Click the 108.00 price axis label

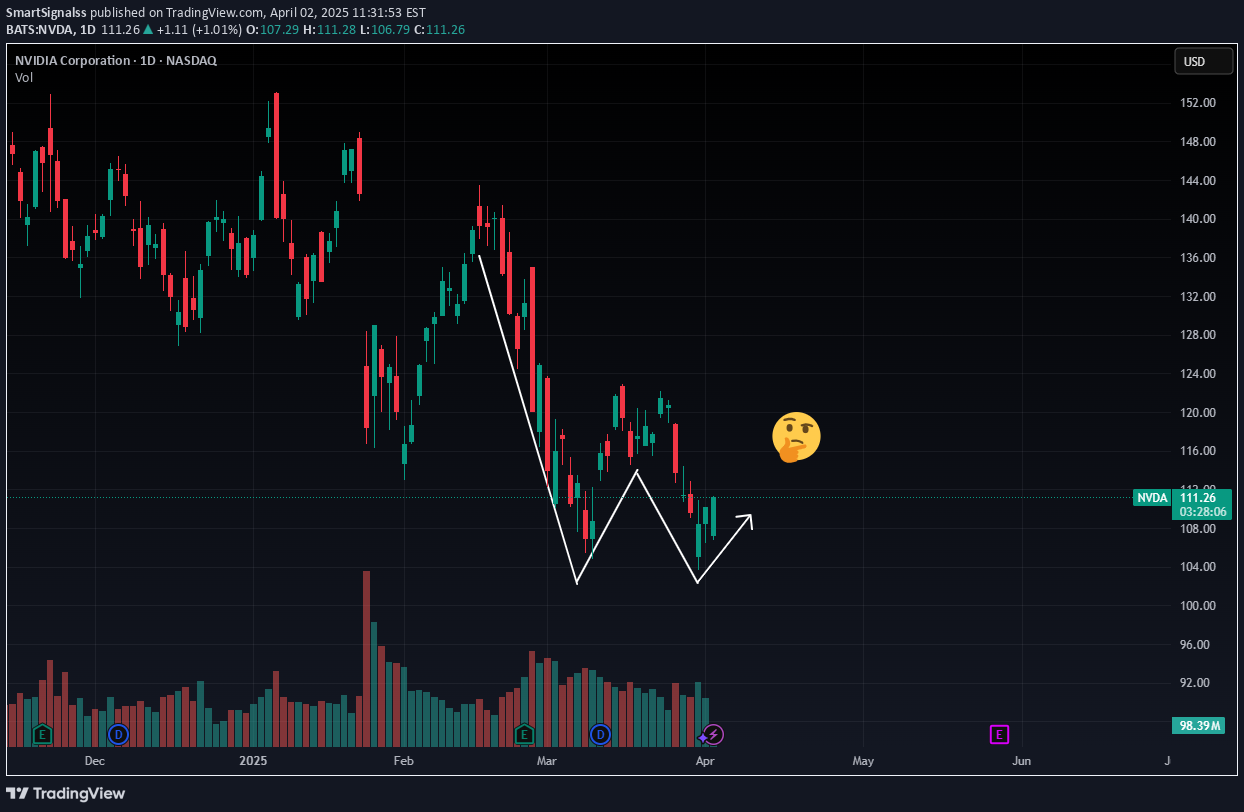click(x=1197, y=529)
